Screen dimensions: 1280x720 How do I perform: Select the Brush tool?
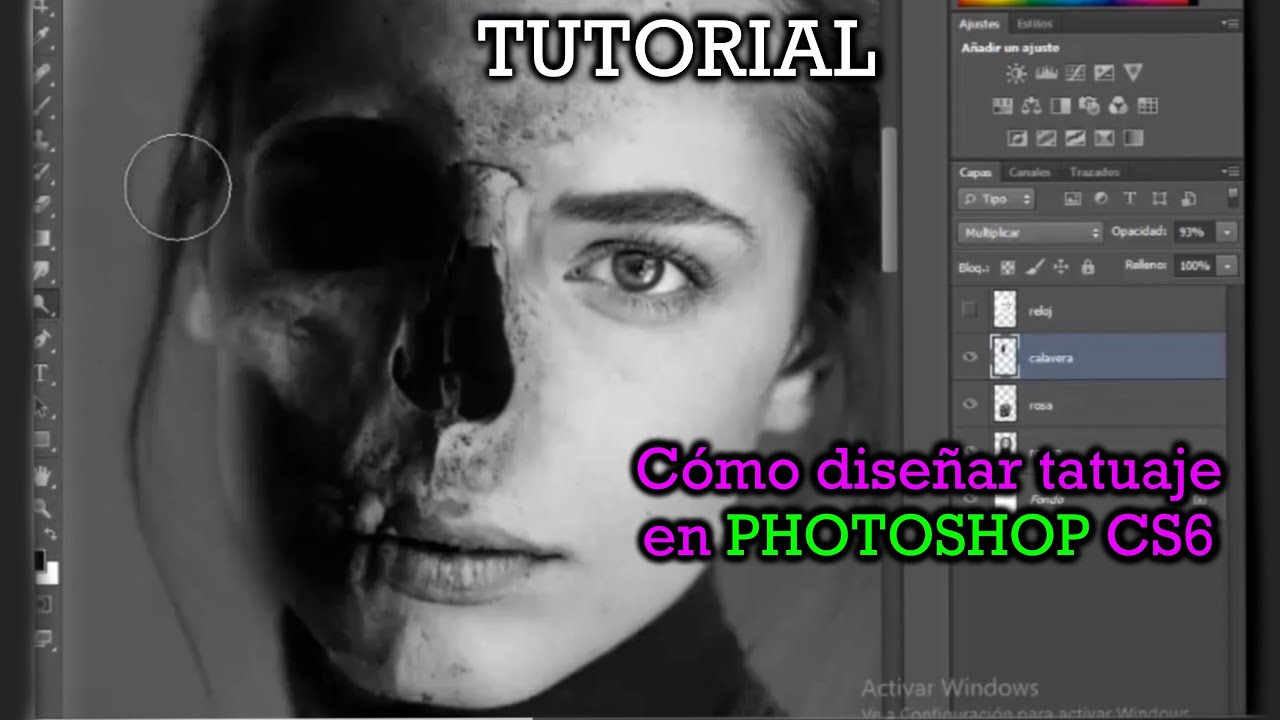(44, 104)
